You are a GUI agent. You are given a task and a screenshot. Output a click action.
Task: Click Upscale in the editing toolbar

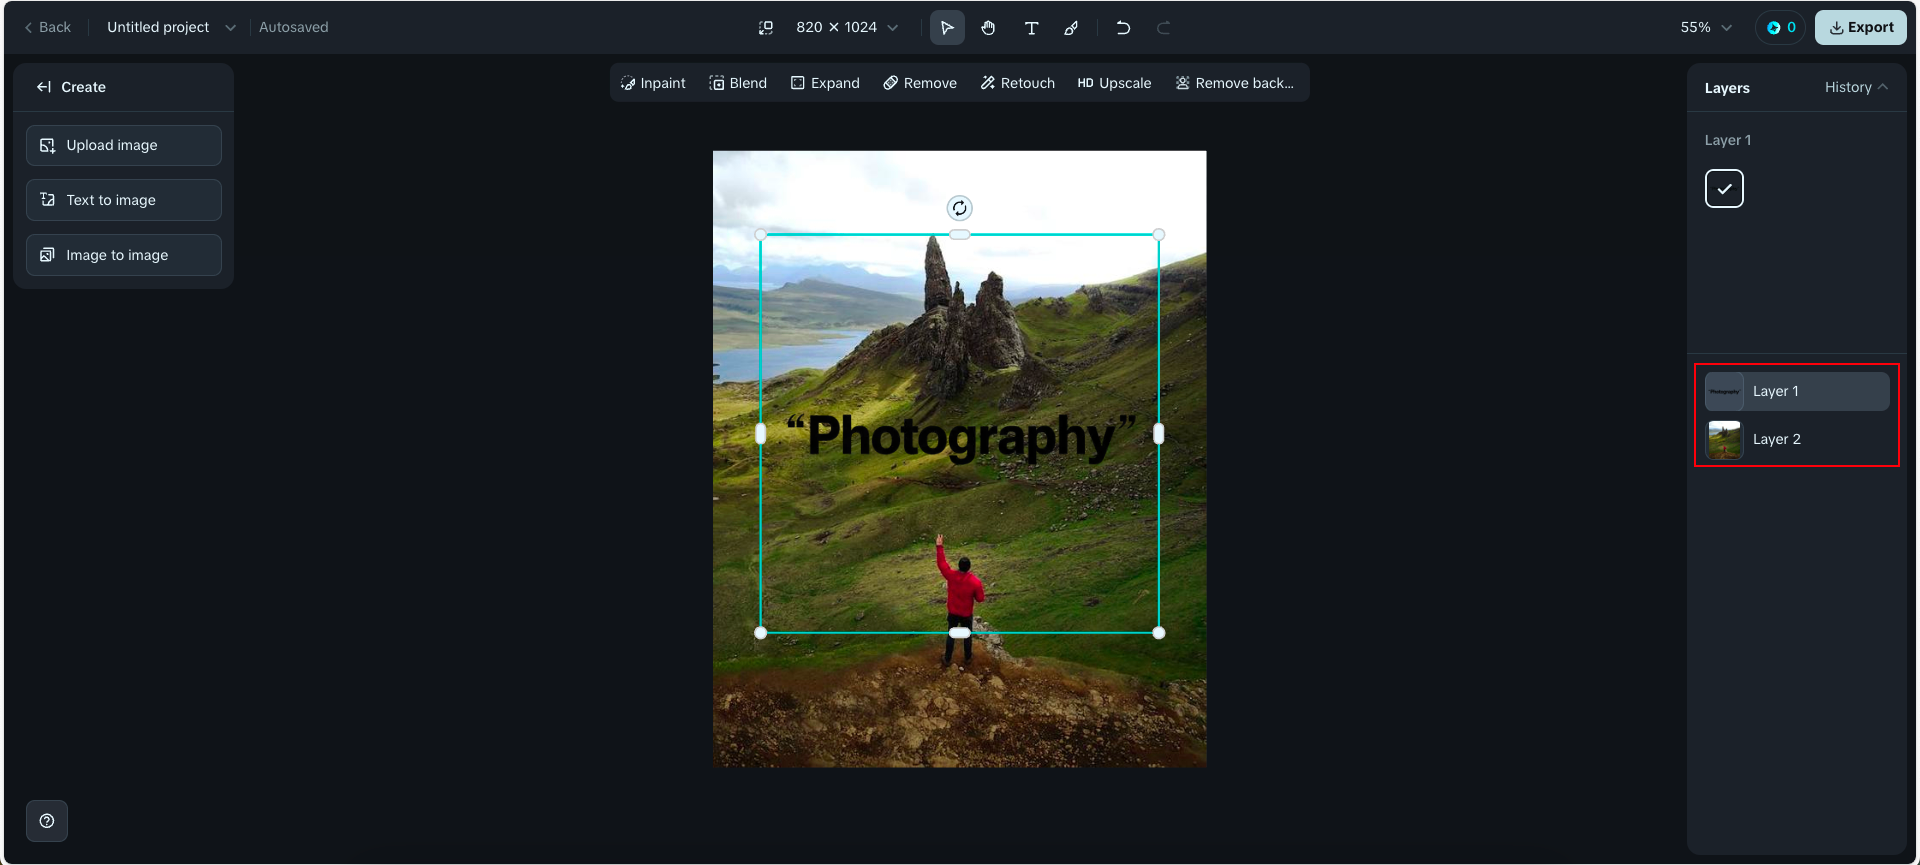click(x=1114, y=83)
